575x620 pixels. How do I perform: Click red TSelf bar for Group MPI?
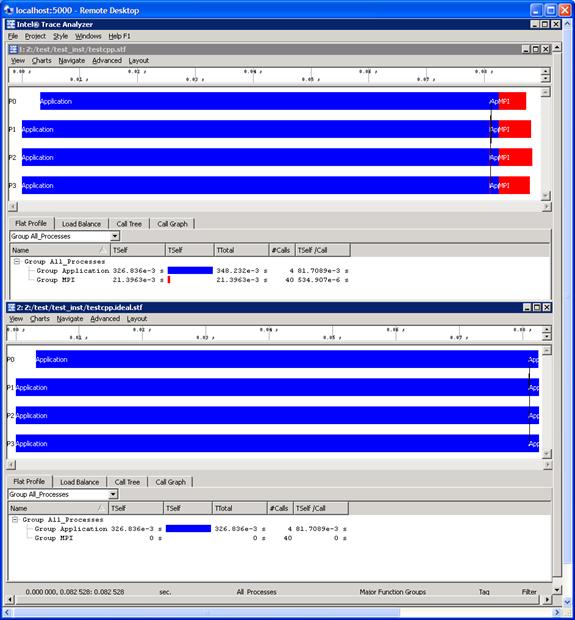click(169, 280)
